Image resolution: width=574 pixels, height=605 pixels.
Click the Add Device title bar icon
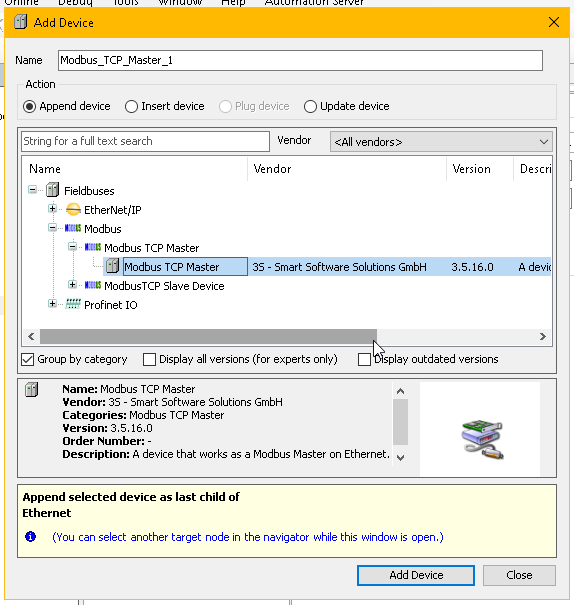[x=20, y=22]
